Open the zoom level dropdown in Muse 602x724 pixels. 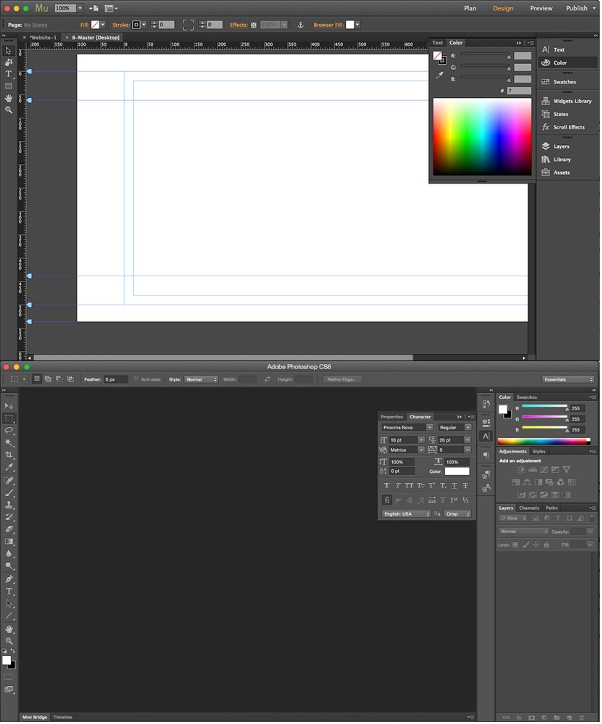tap(80, 8)
